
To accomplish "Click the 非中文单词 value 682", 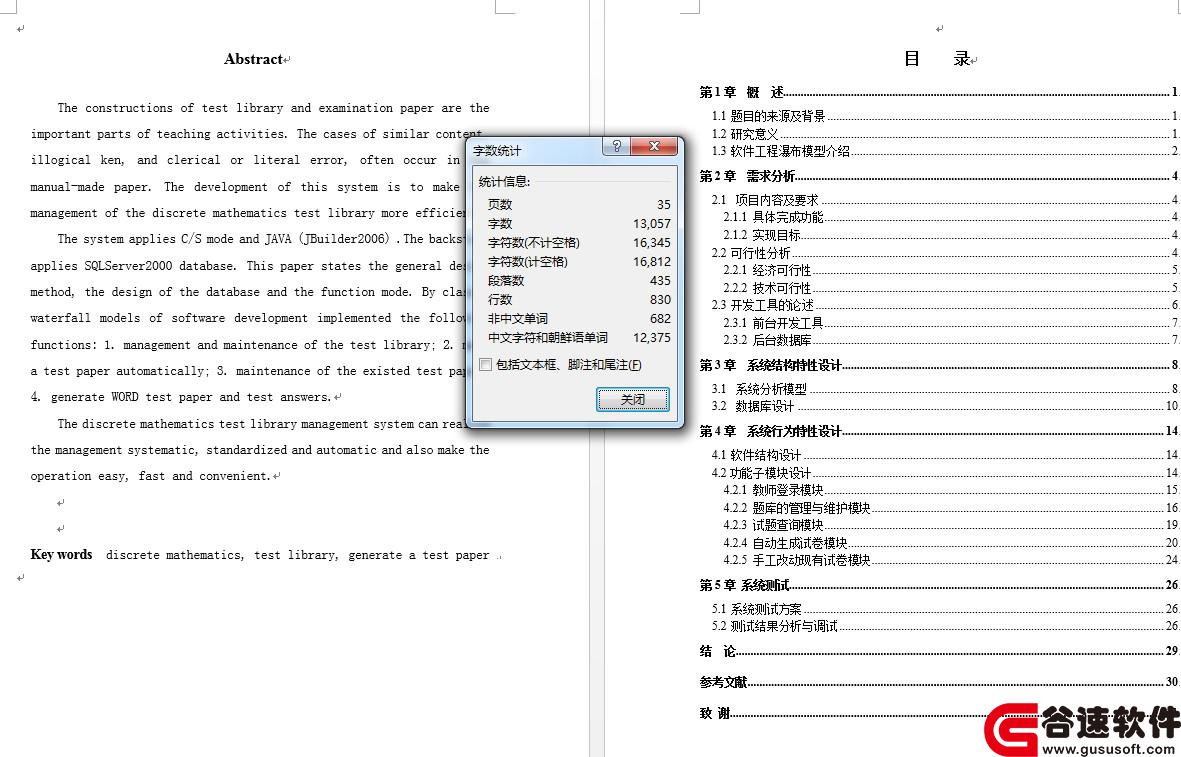I will point(660,319).
